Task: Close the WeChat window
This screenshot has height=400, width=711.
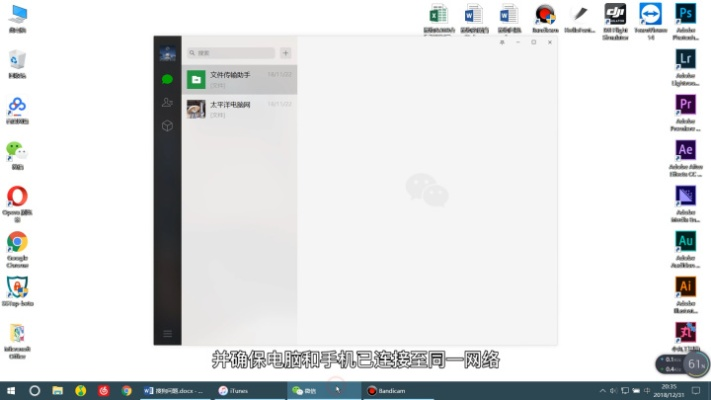Action: (x=550, y=42)
